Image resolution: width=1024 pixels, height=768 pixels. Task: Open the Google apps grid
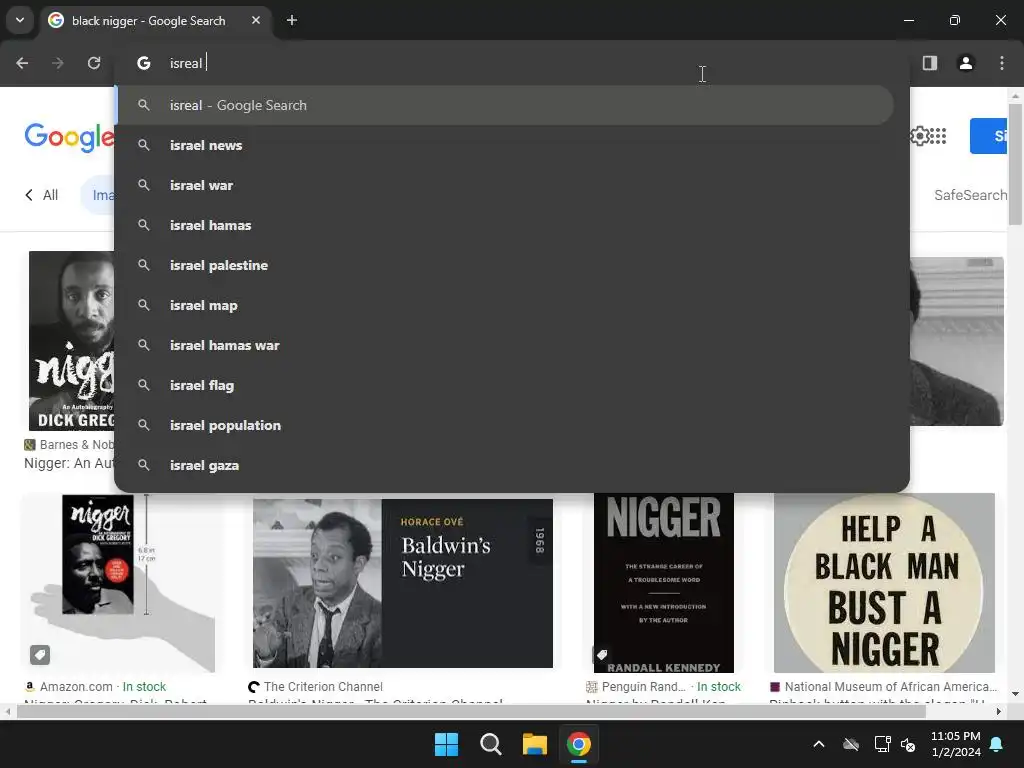point(938,136)
